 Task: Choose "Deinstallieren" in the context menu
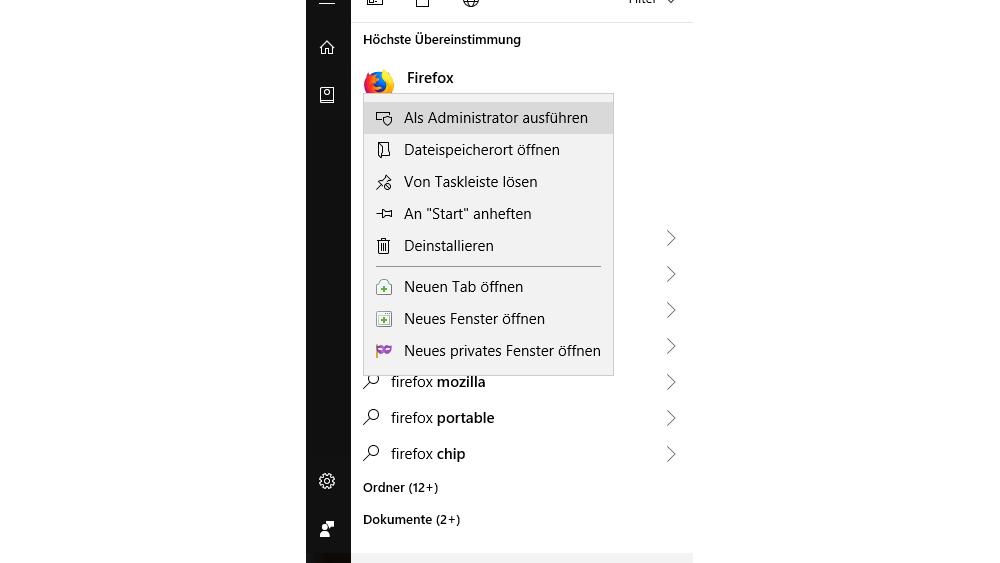[x=448, y=246]
